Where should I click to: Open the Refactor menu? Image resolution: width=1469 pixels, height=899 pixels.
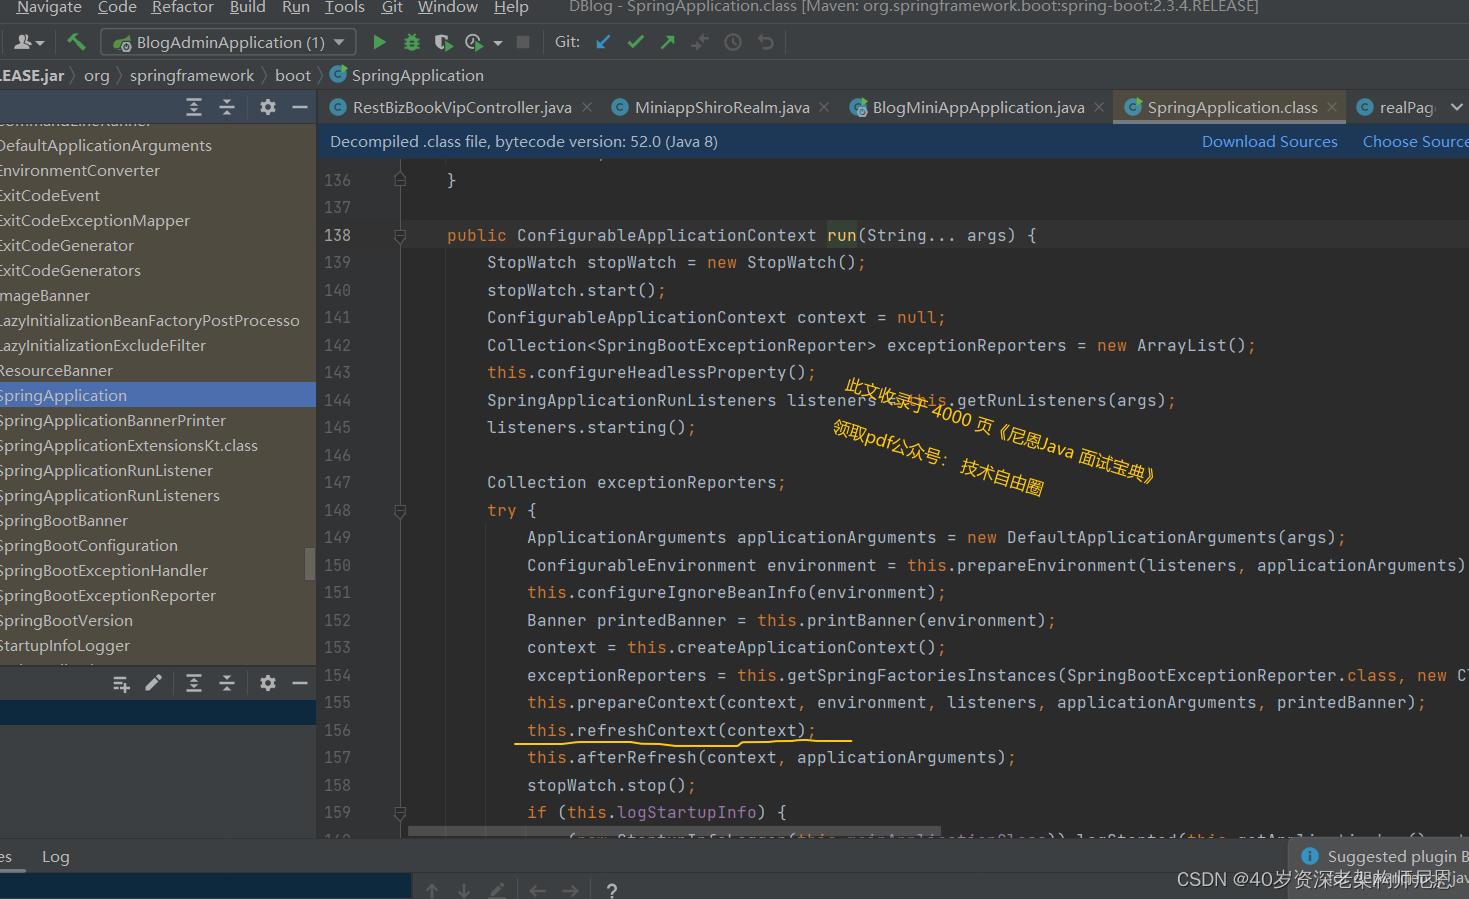point(182,8)
